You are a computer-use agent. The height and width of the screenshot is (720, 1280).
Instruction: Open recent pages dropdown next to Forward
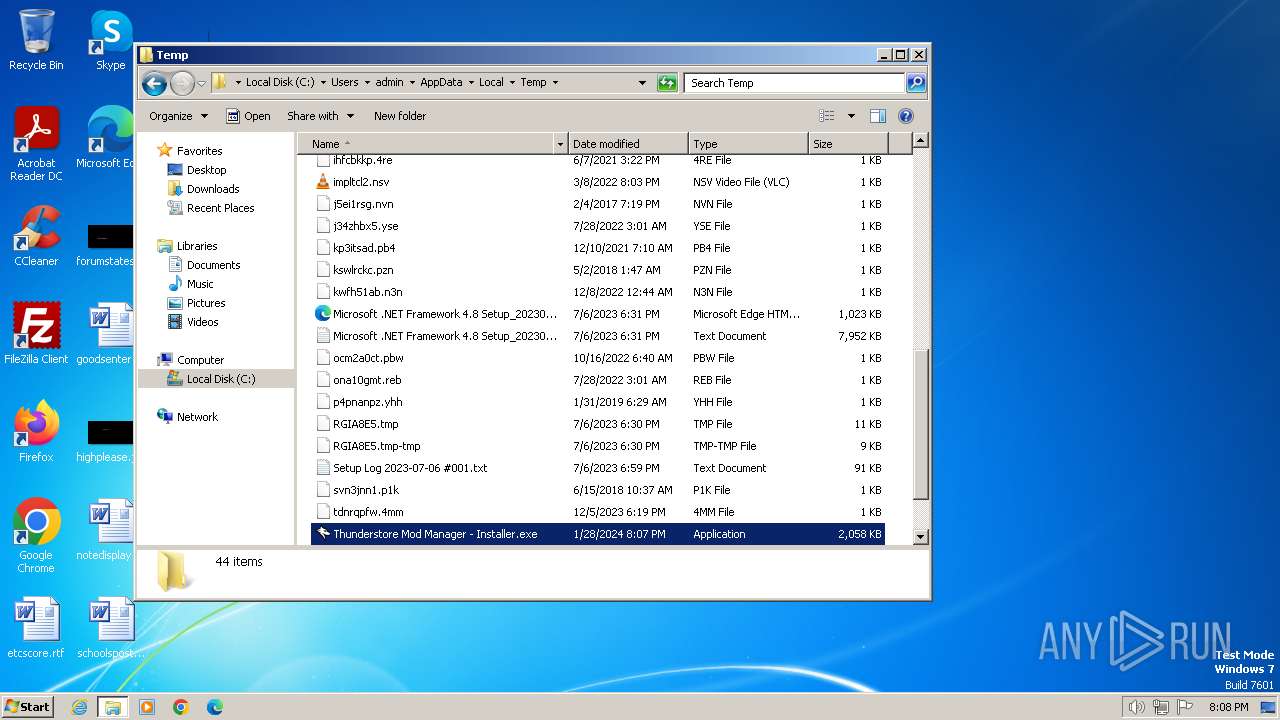click(201, 83)
